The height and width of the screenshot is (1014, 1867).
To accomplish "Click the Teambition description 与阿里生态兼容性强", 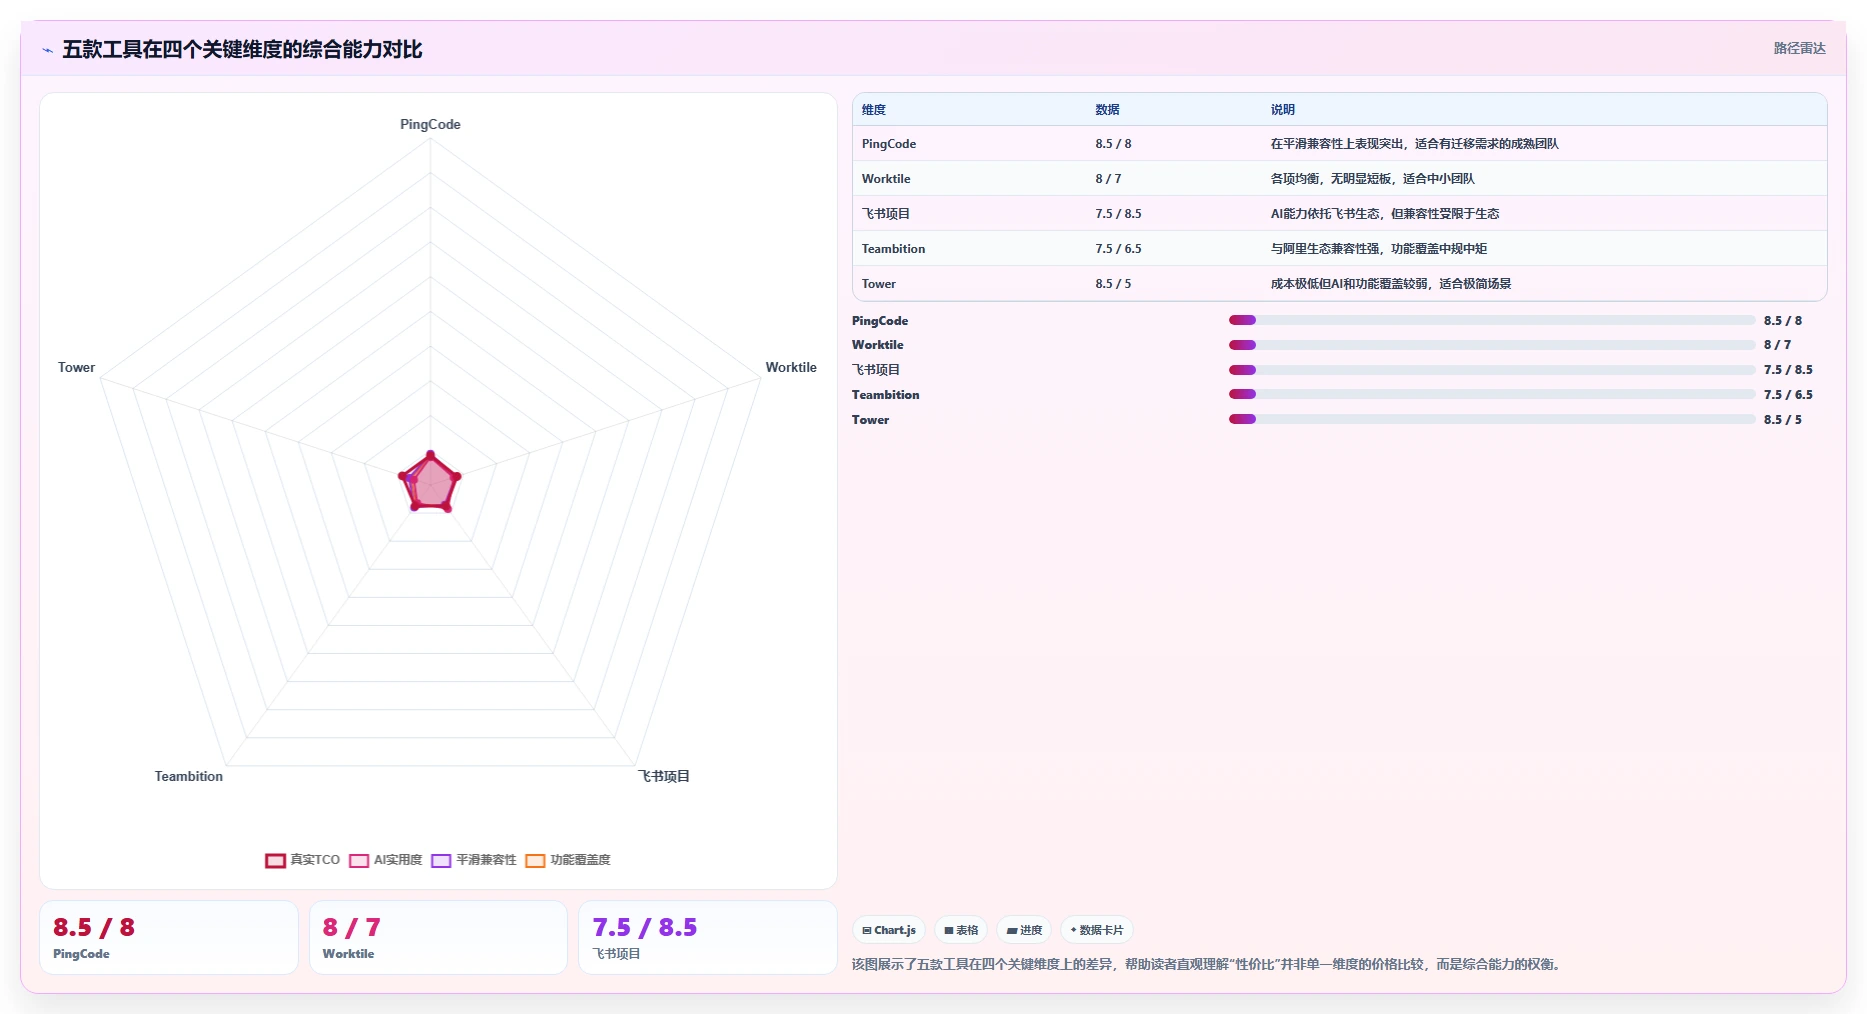I will pyautogui.click(x=1378, y=249).
